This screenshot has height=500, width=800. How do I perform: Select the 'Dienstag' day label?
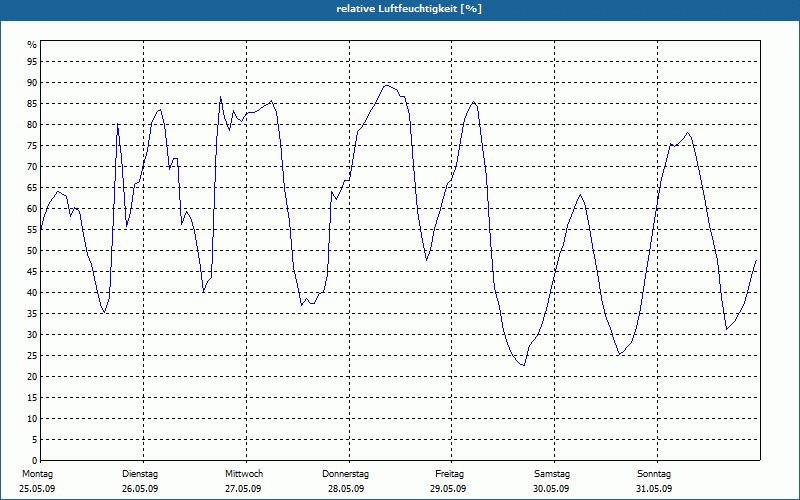coord(140,474)
